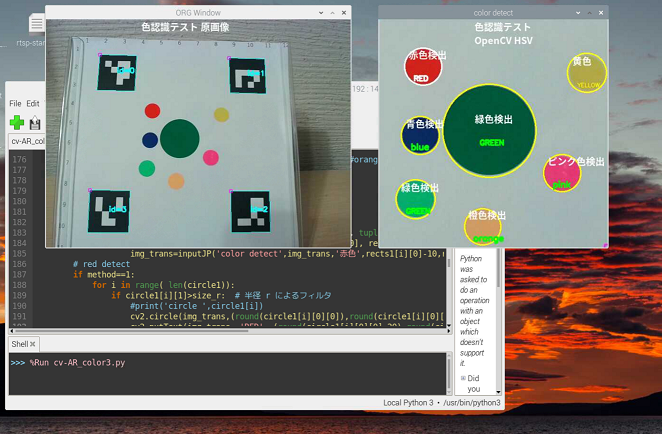
Task: Click the color detect title bar
Action: [x=493, y=13]
